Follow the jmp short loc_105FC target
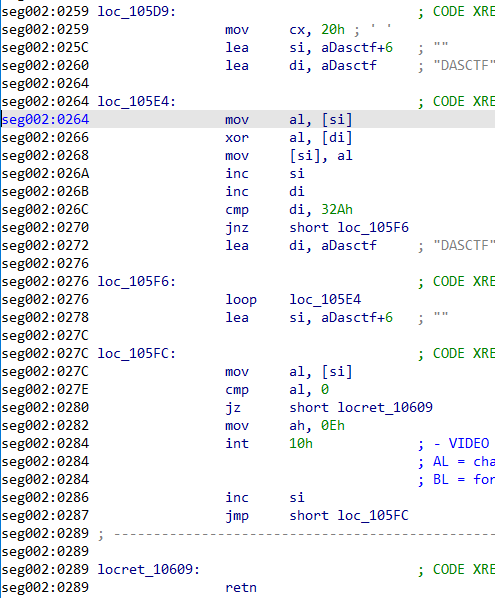Image resolution: width=495 pixels, height=598 pixels. tap(373, 516)
